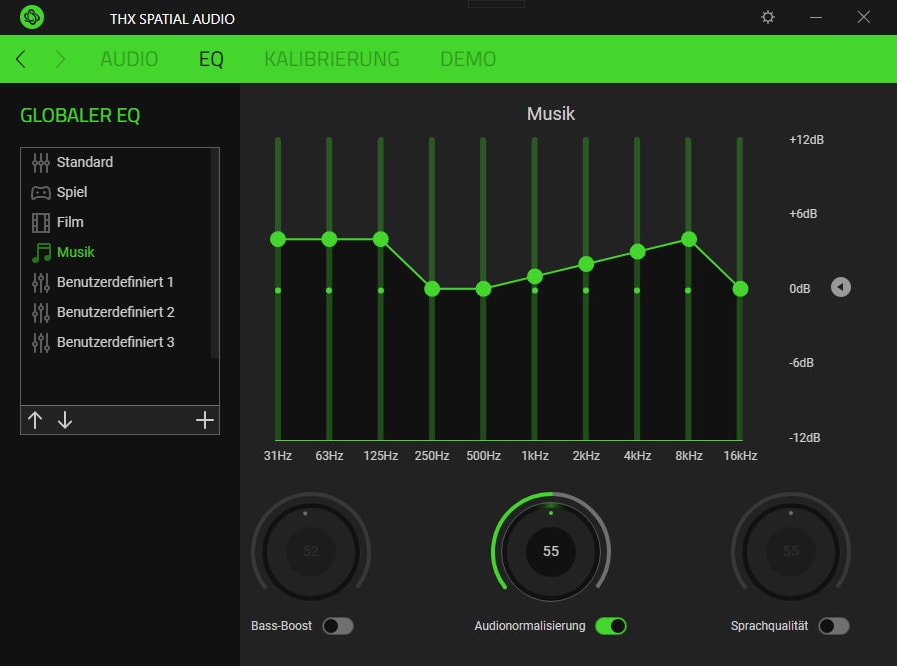Go forward with the right arrow
The image size is (897, 666).
[x=60, y=58]
